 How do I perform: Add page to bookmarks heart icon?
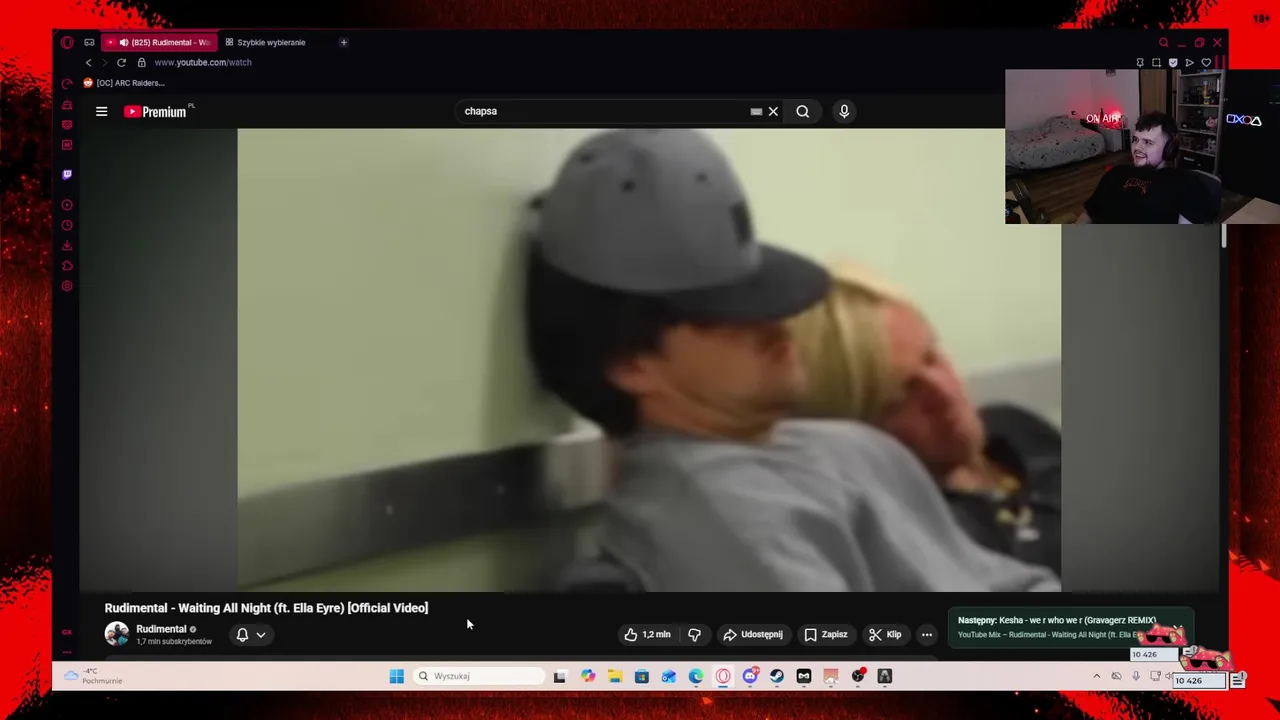(x=1206, y=62)
